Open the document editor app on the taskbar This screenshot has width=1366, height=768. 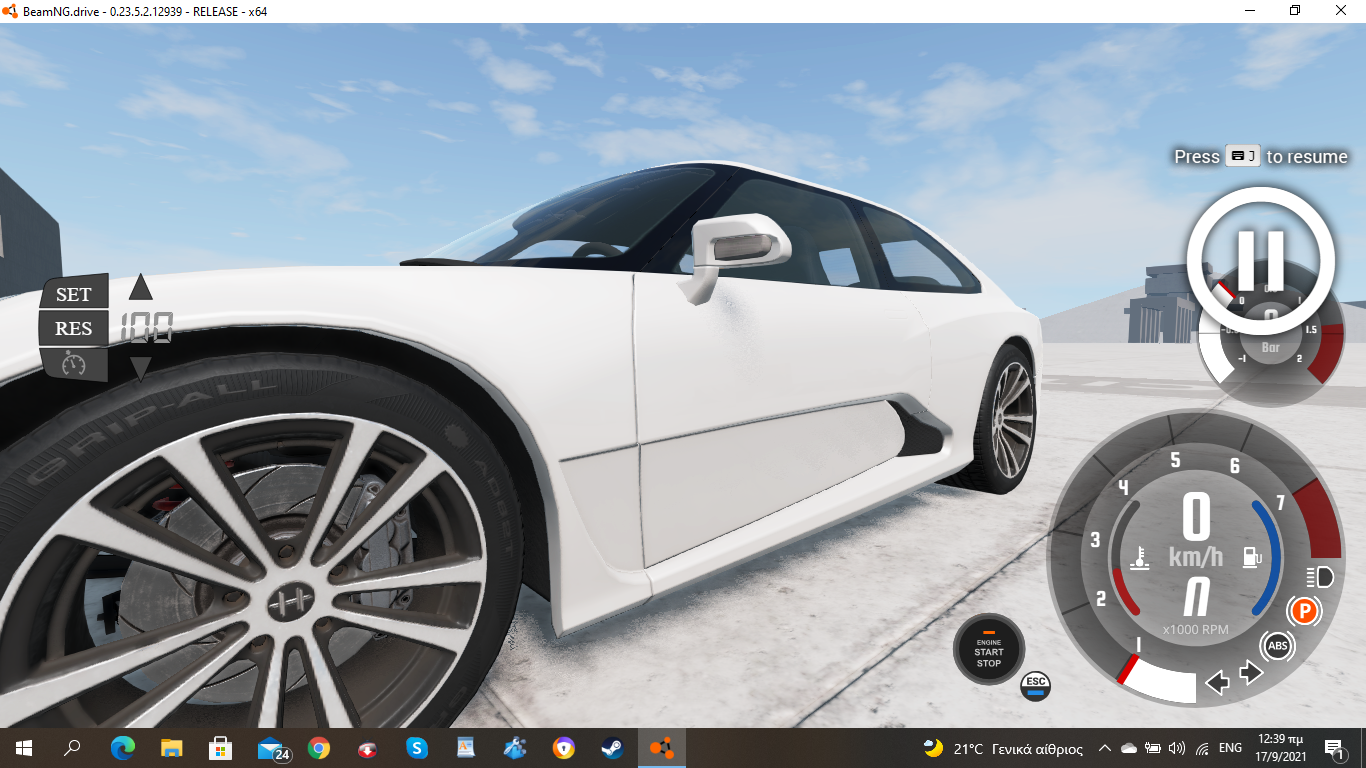[x=466, y=747]
